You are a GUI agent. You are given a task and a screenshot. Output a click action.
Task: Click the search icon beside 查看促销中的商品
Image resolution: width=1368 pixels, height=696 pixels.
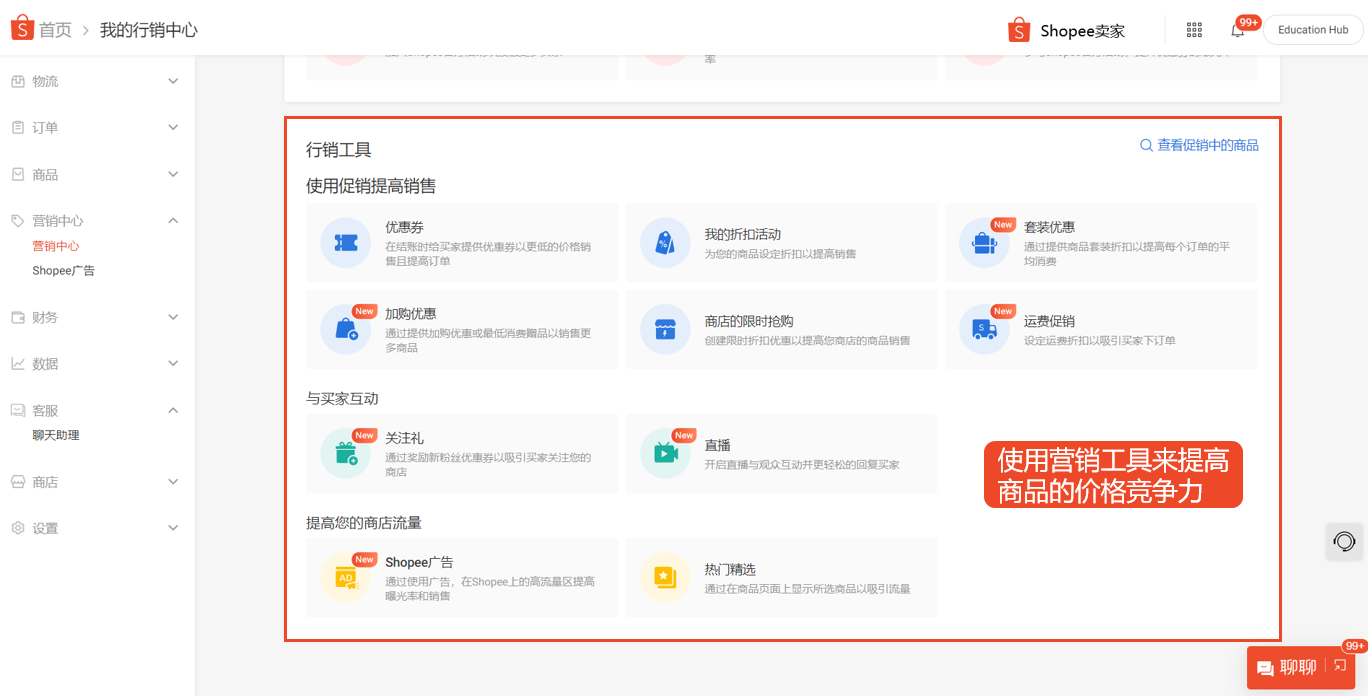pos(1146,145)
